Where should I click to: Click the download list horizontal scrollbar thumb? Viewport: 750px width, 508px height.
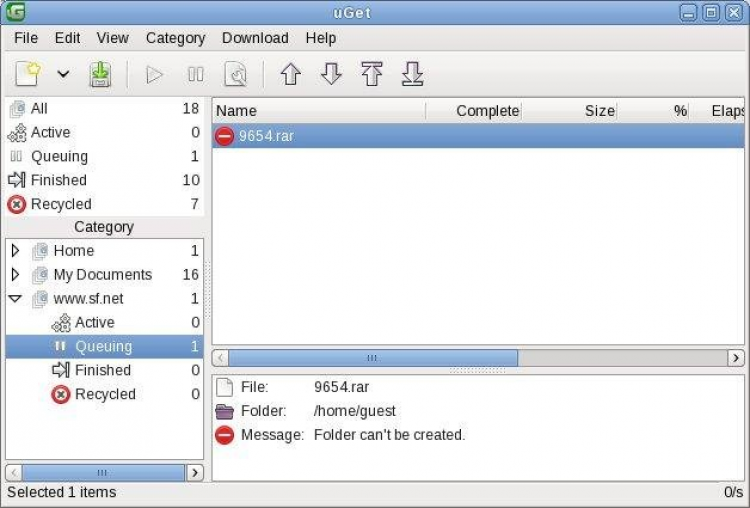(373, 358)
